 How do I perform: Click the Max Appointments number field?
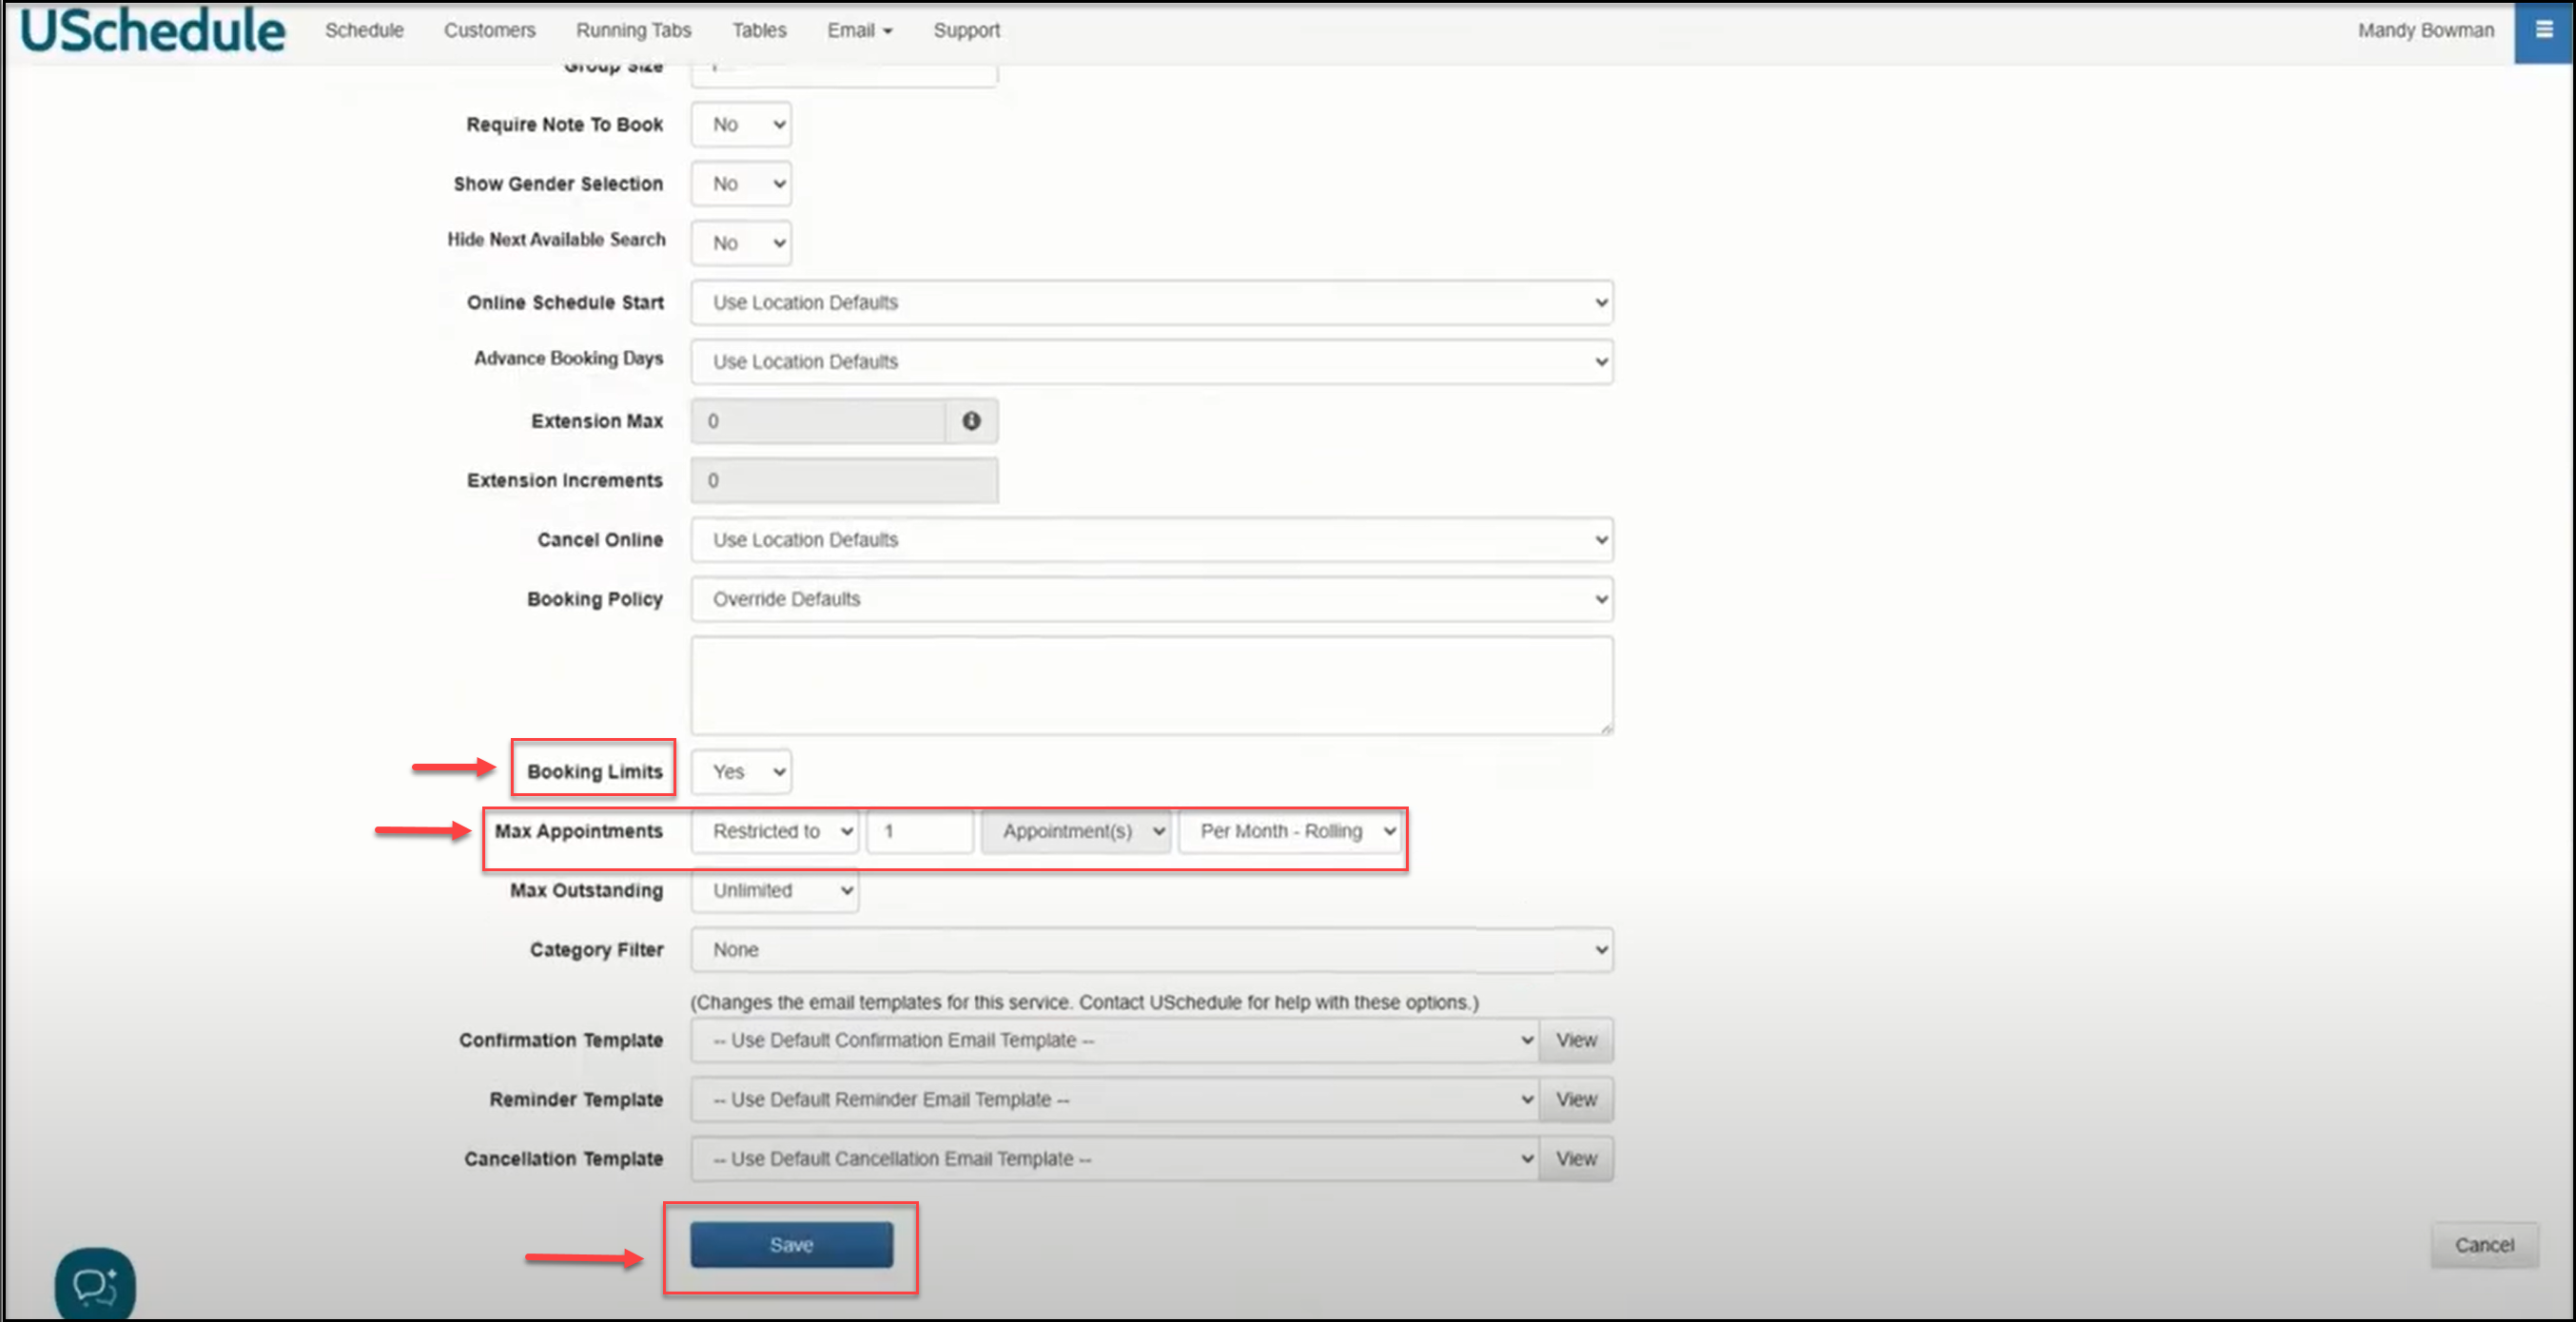pyautogui.click(x=919, y=831)
